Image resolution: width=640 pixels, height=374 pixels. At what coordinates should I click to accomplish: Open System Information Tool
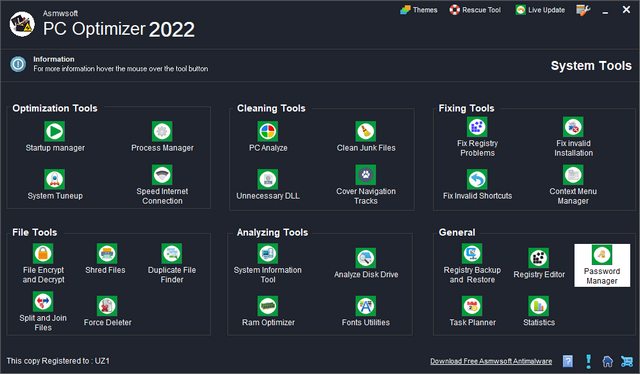[268, 264]
